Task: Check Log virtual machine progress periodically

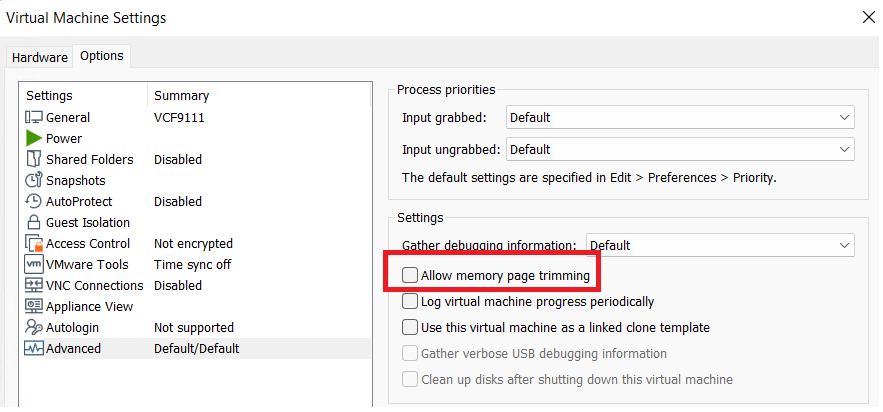Action: pyautogui.click(x=410, y=301)
